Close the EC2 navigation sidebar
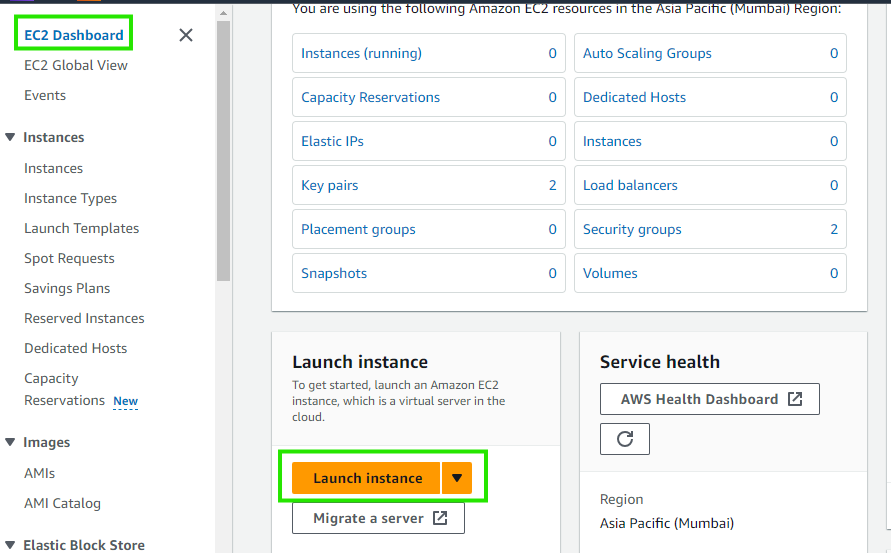 coord(186,35)
